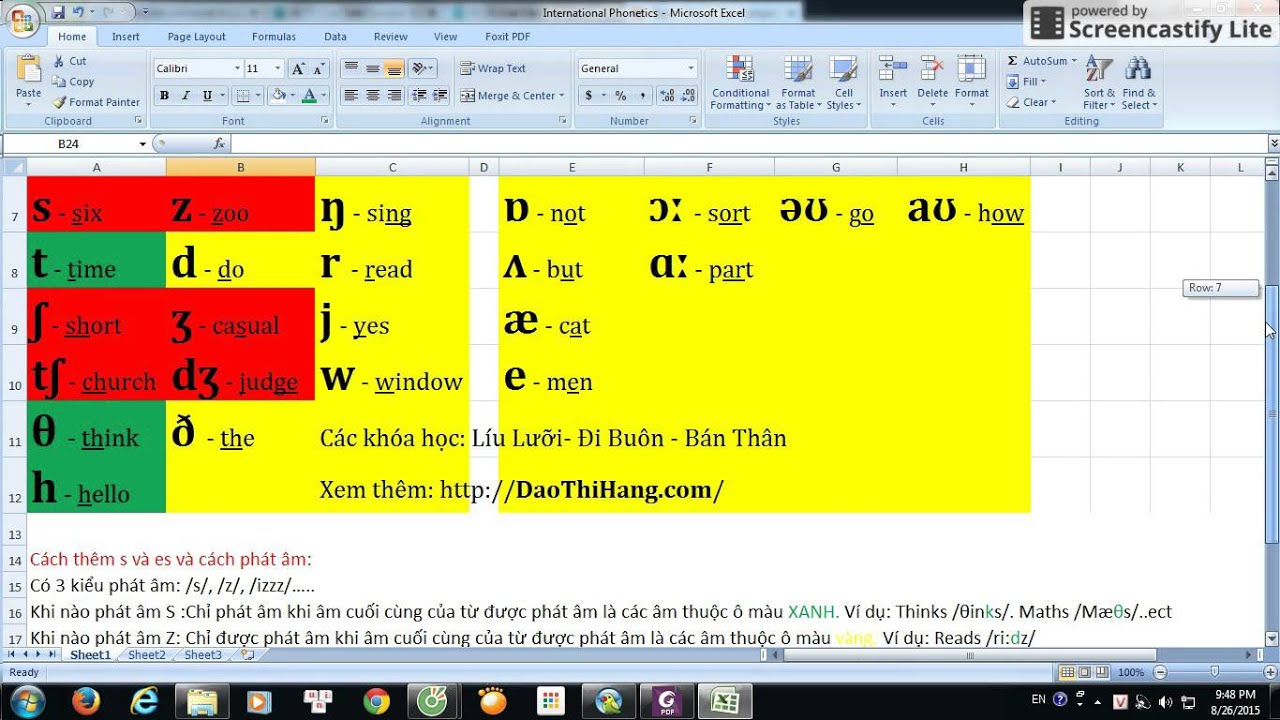The width and height of the screenshot is (1280, 720).
Task: Open the Data ribbon tab
Action: click(335, 37)
